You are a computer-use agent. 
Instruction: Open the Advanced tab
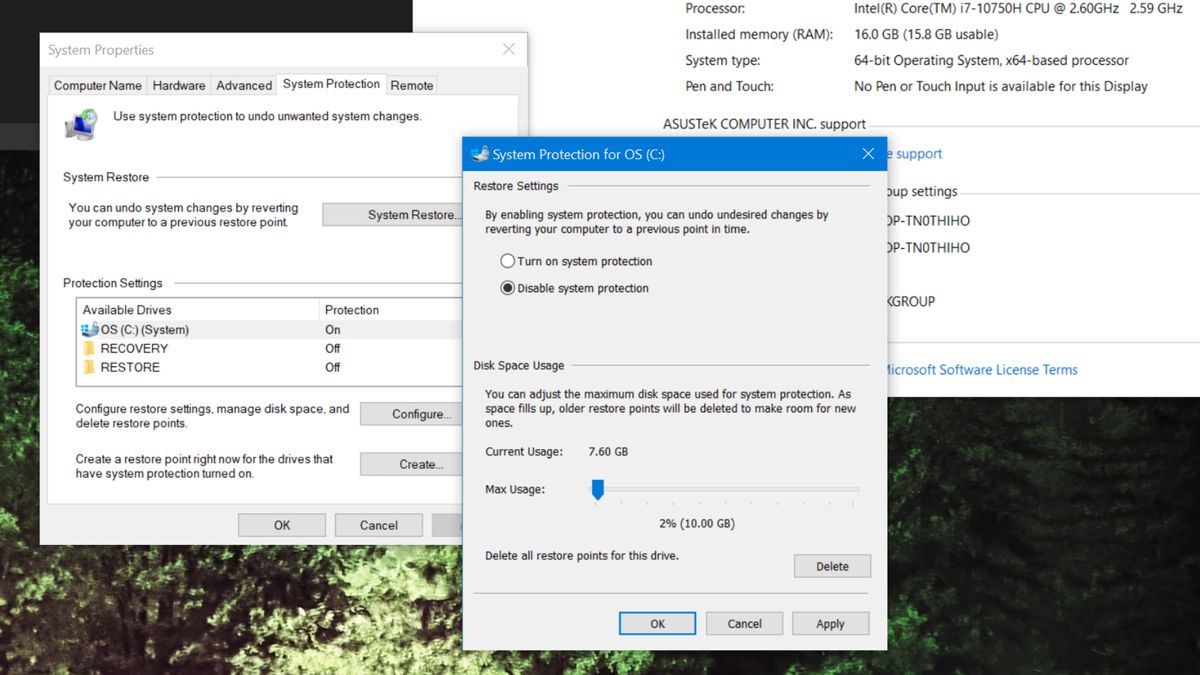[x=243, y=85]
